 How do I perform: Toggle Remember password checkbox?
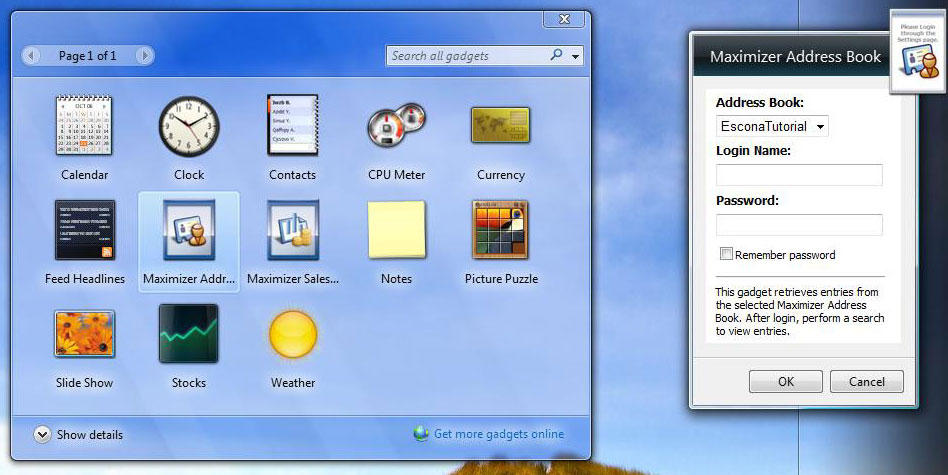pos(726,254)
